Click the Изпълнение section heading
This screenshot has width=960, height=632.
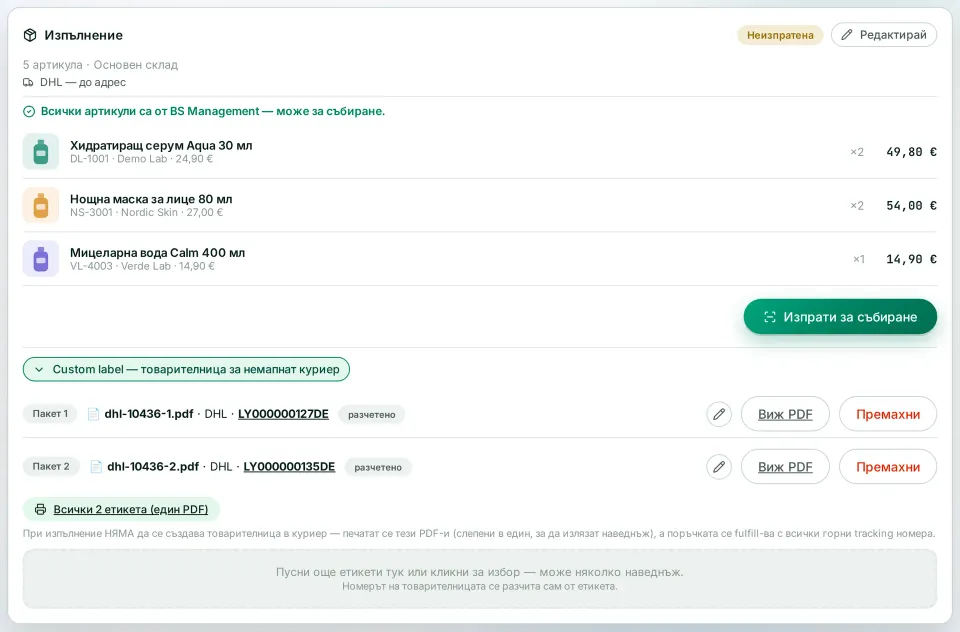click(83, 36)
